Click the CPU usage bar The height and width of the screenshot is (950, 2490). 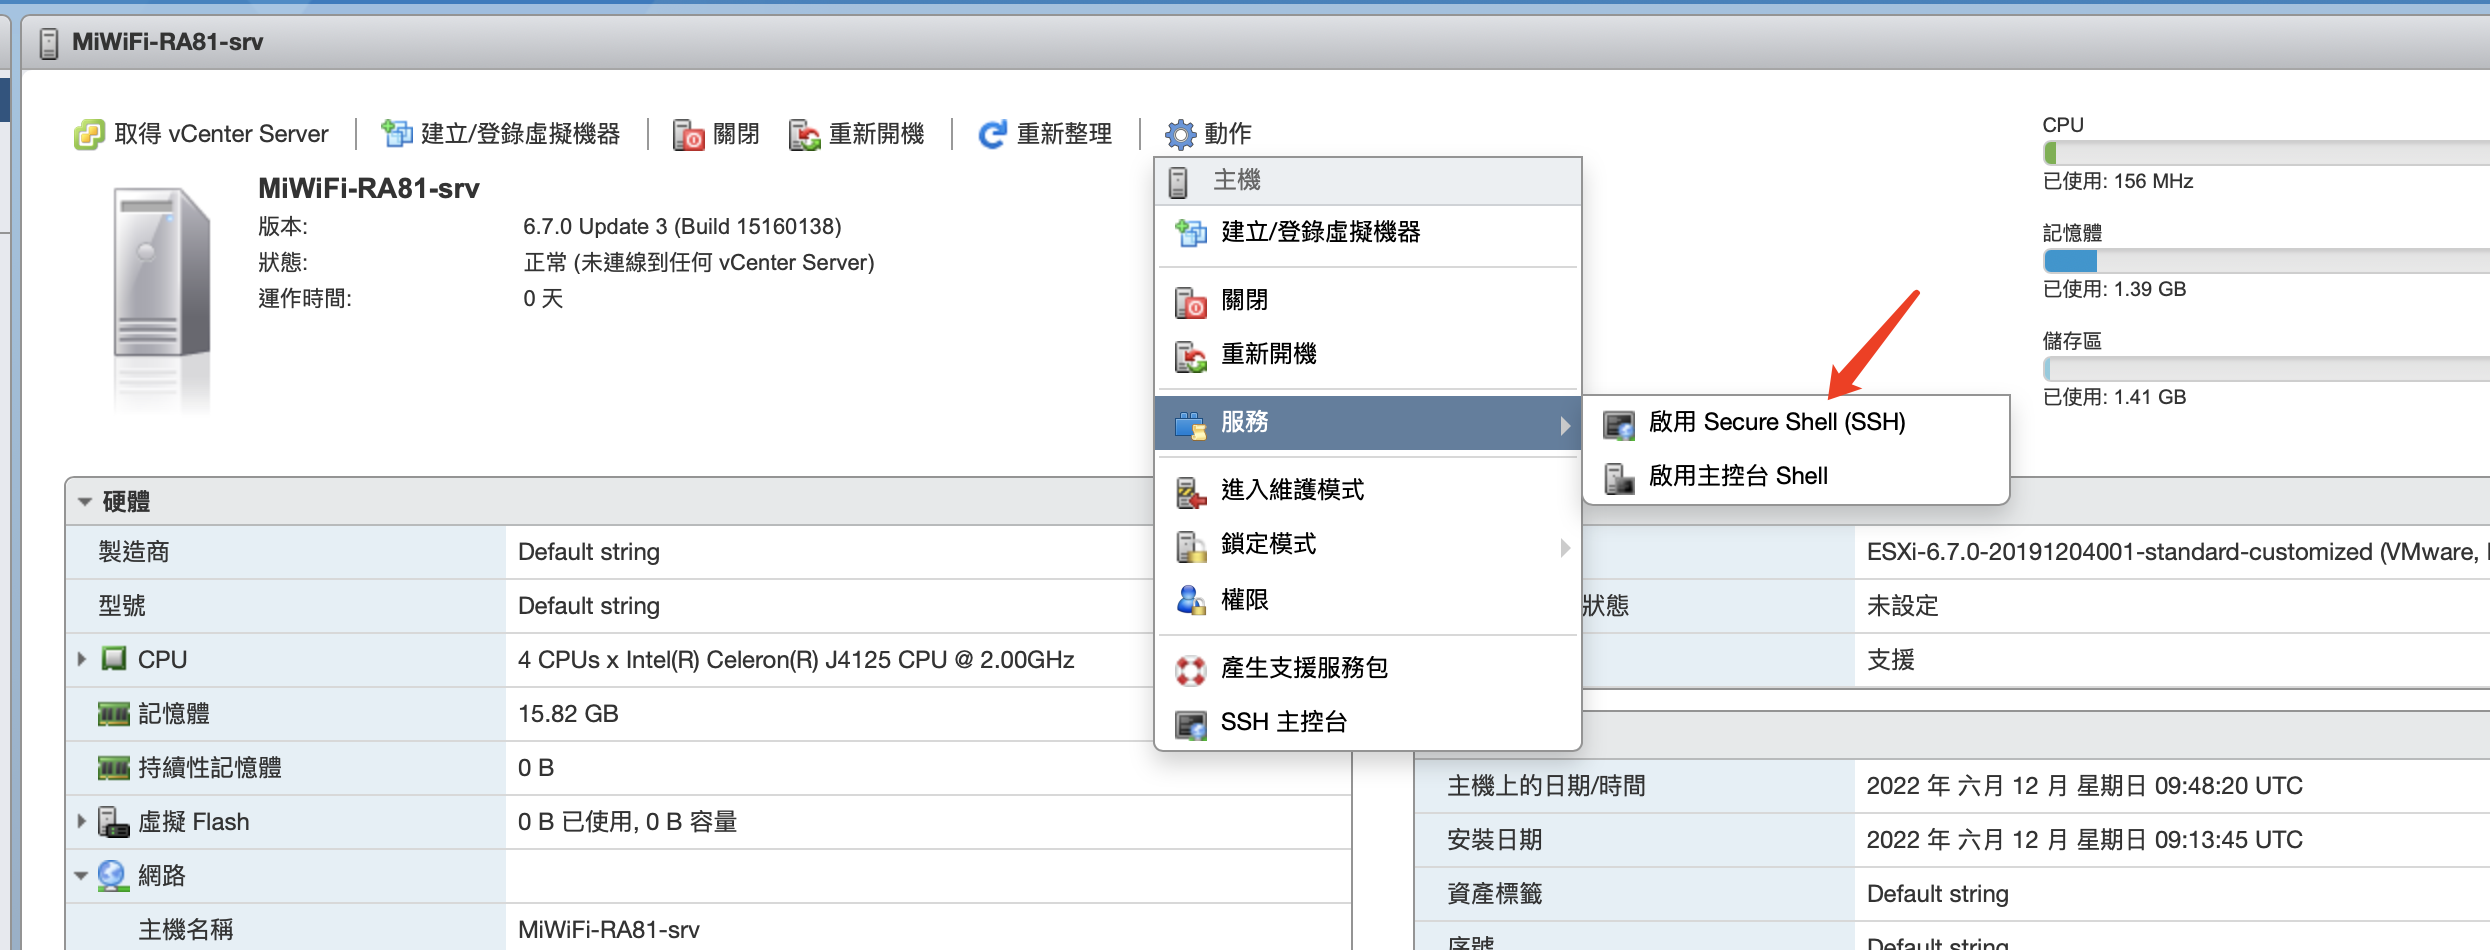(2266, 153)
